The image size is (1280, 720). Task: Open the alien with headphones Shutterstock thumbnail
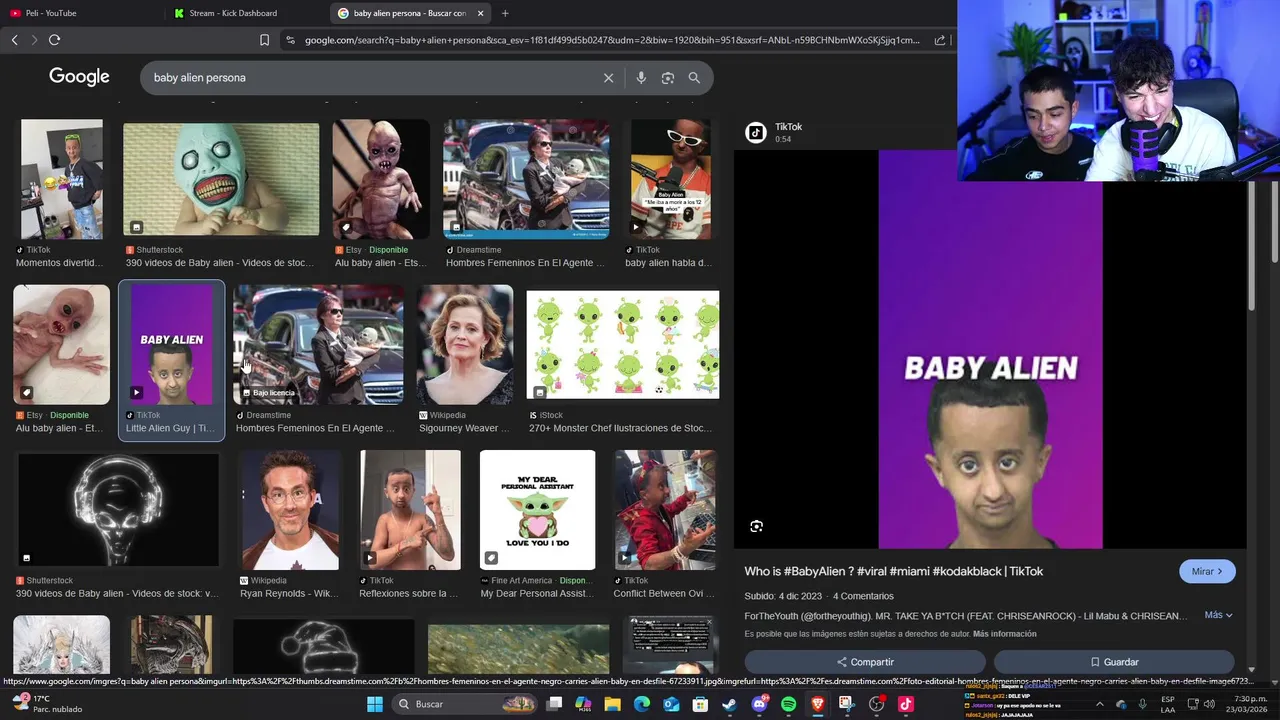tap(118, 510)
